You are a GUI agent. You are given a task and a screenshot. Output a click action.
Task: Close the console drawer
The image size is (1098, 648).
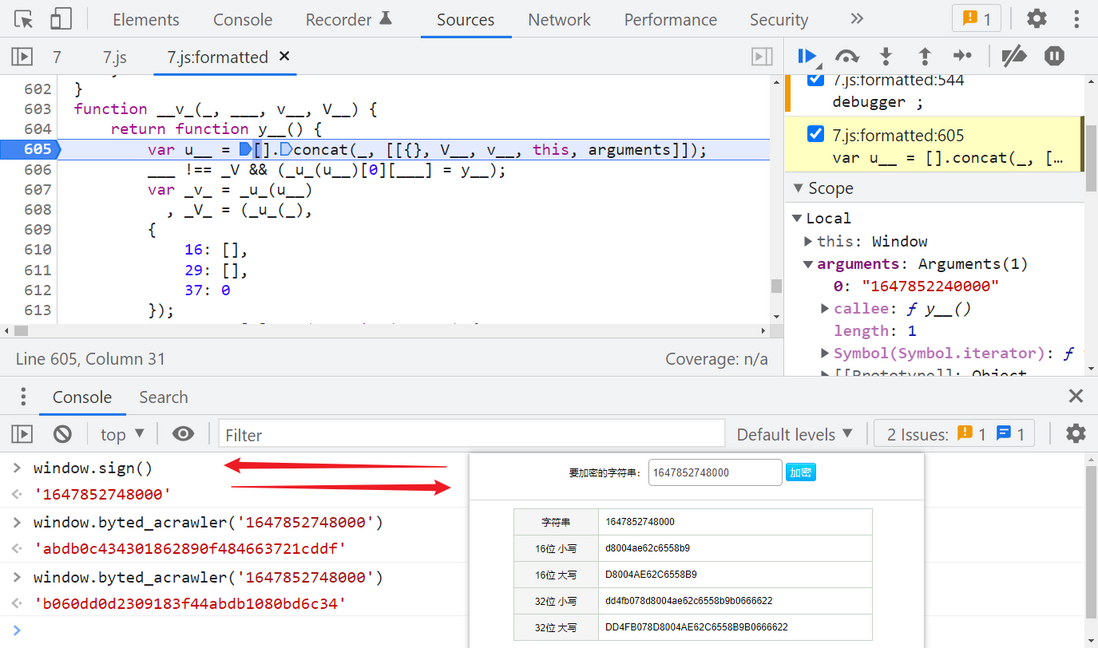[x=1076, y=396]
